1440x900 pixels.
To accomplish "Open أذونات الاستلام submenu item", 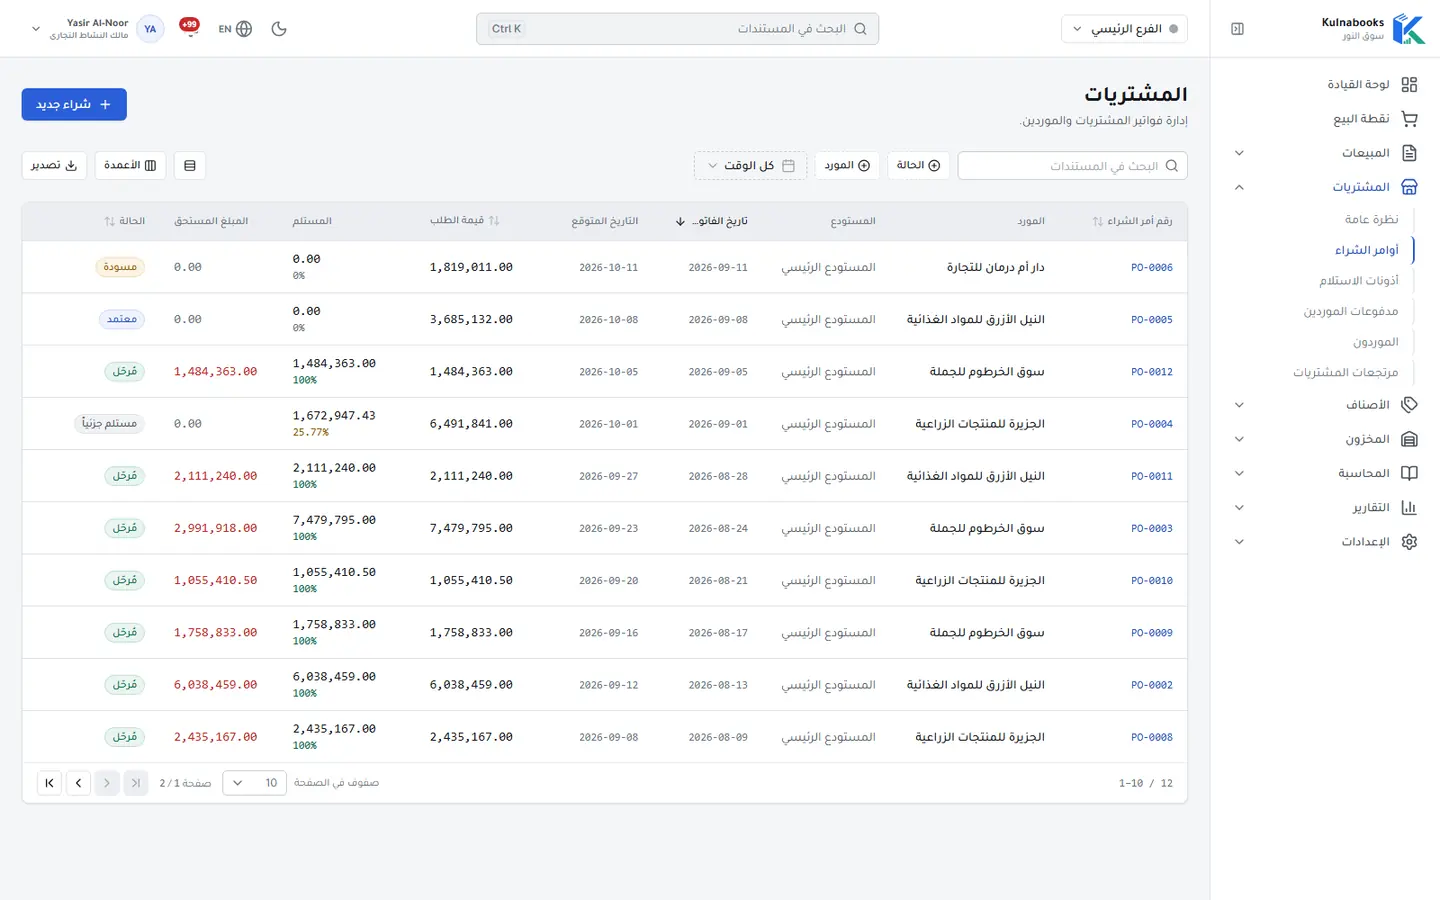I will coord(1358,281).
